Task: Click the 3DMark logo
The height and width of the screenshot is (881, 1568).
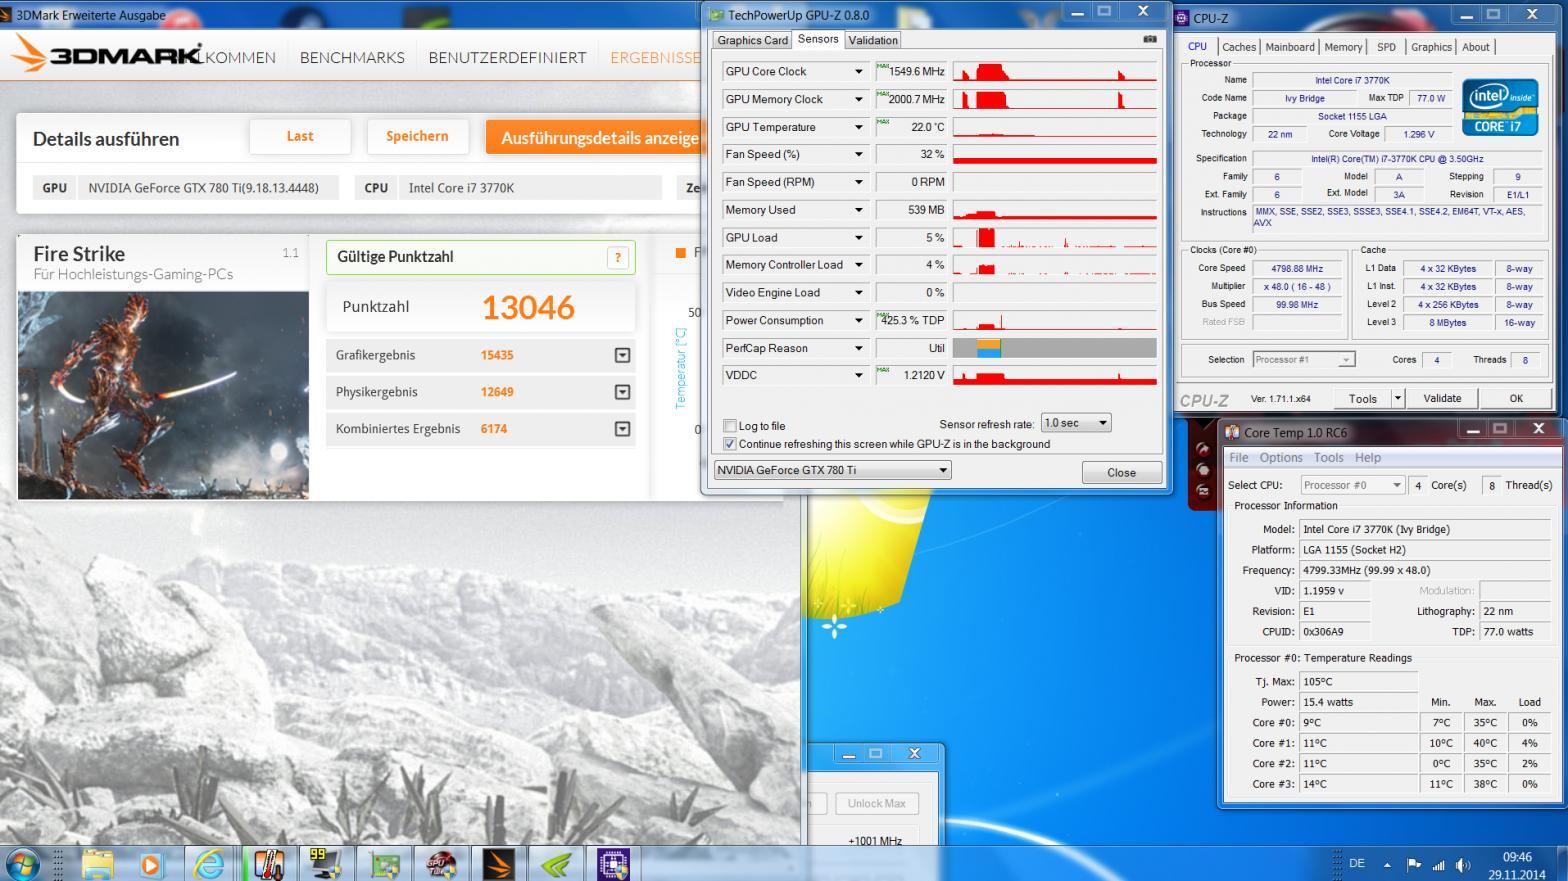Action: click(105, 55)
